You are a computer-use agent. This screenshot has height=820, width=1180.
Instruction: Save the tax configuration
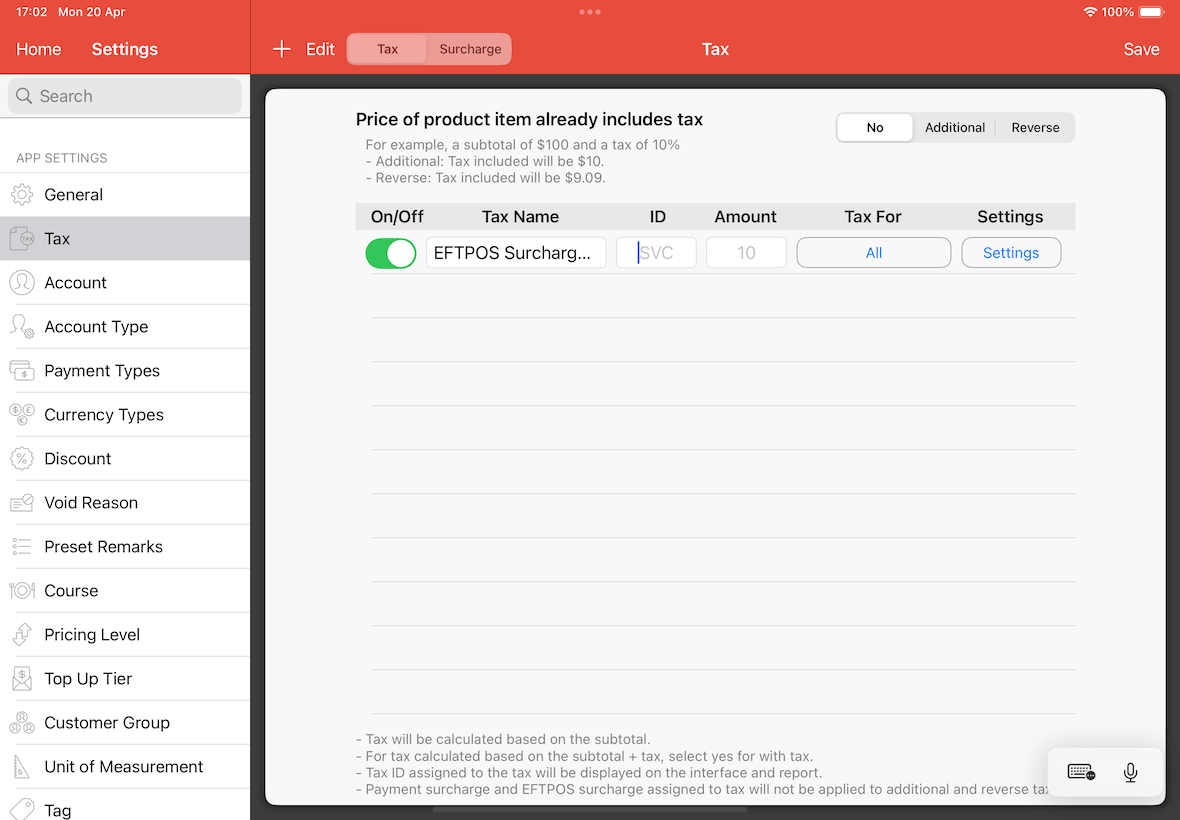[1141, 50]
